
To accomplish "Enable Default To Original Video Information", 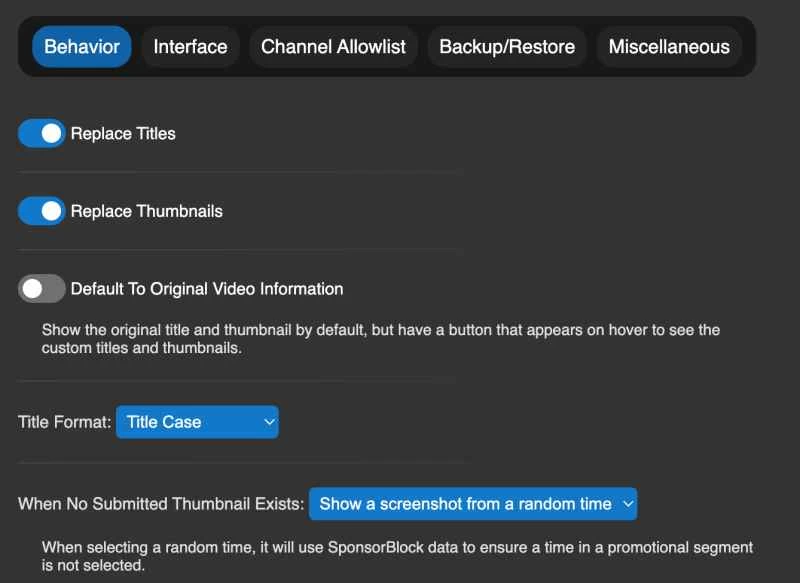I will pyautogui.click(x=41, y=288).
